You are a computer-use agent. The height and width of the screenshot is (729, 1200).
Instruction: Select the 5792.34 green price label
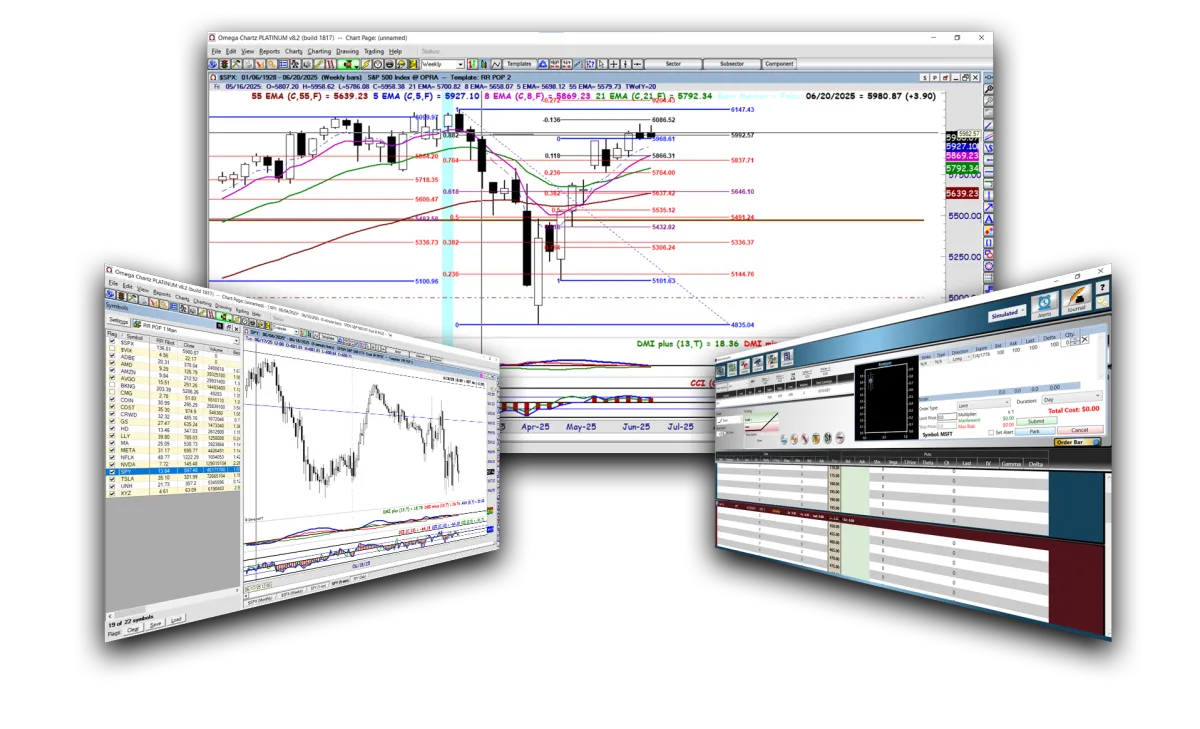pos(962,169)
